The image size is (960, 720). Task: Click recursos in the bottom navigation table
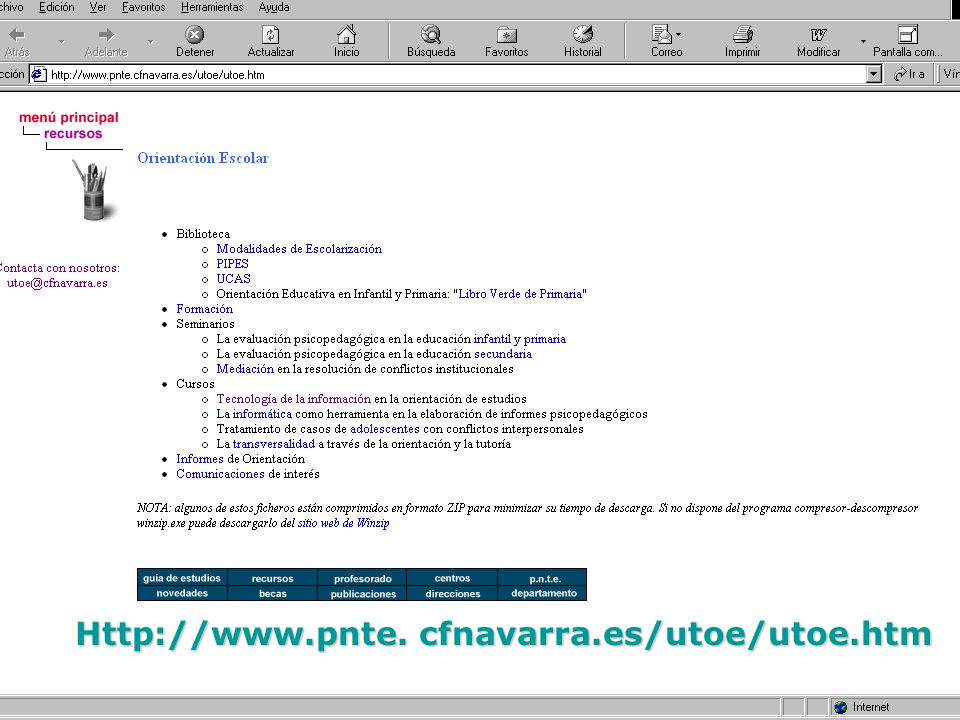click(x=272, y=578)
